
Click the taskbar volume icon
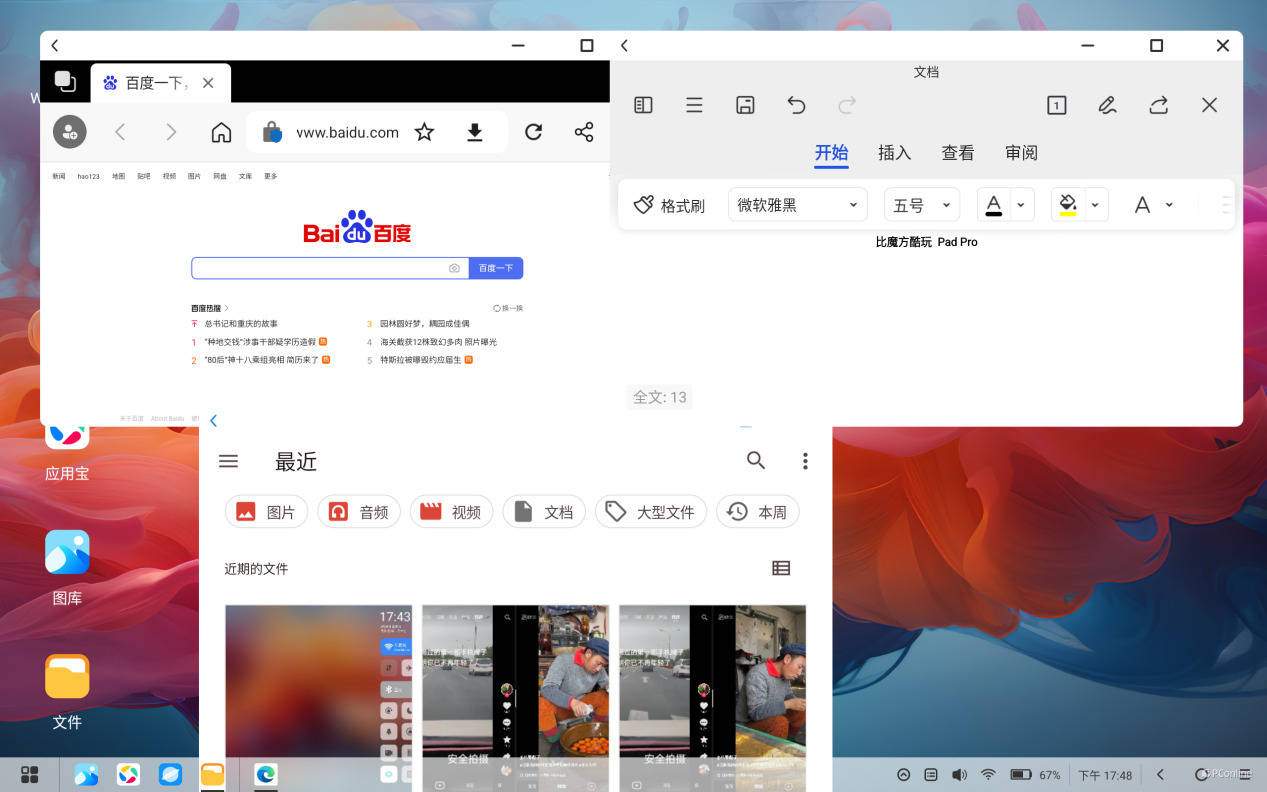point(959,775)
